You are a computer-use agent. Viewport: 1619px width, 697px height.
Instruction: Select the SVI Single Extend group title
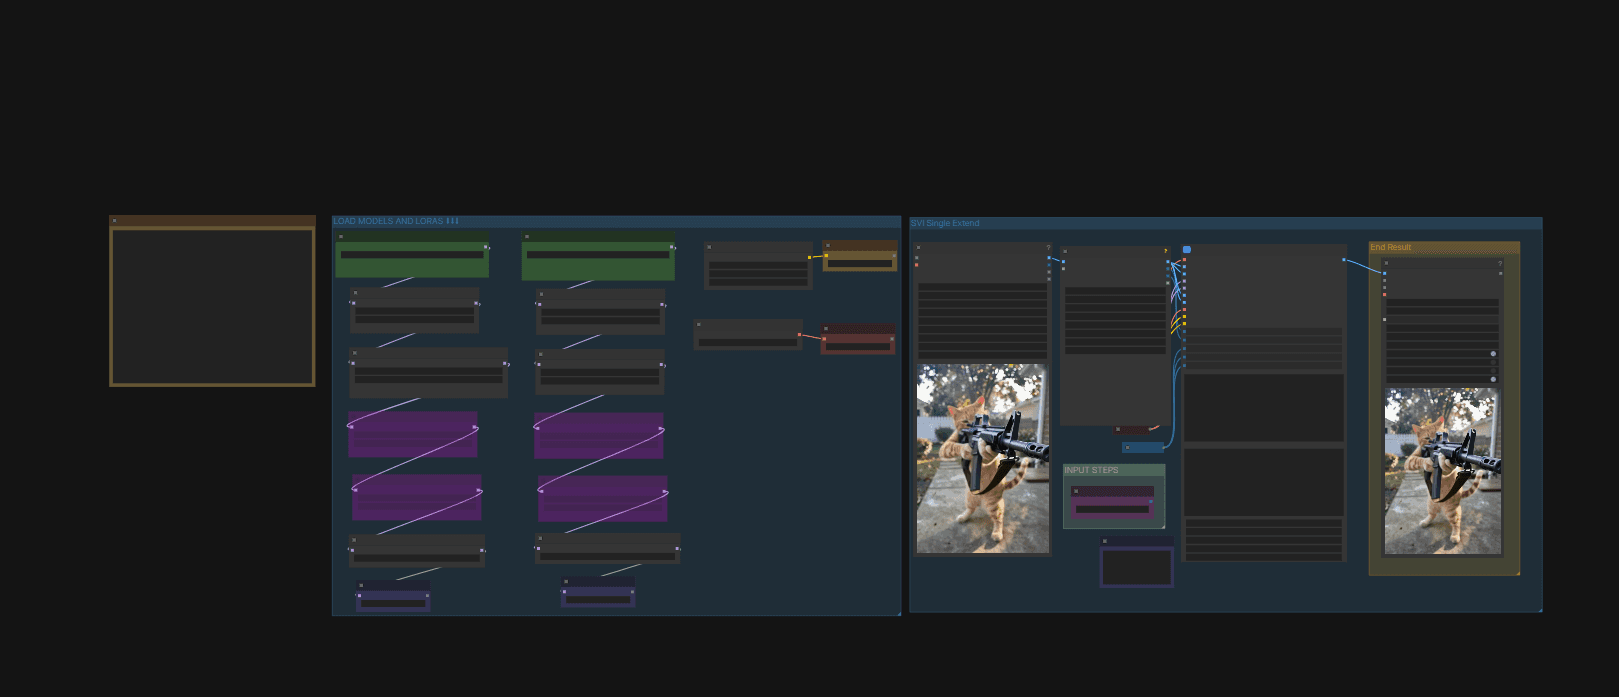[945, 223]
